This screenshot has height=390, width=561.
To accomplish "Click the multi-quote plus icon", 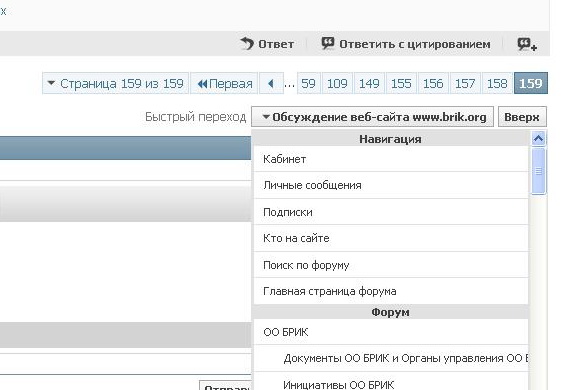I will [527, 45].
